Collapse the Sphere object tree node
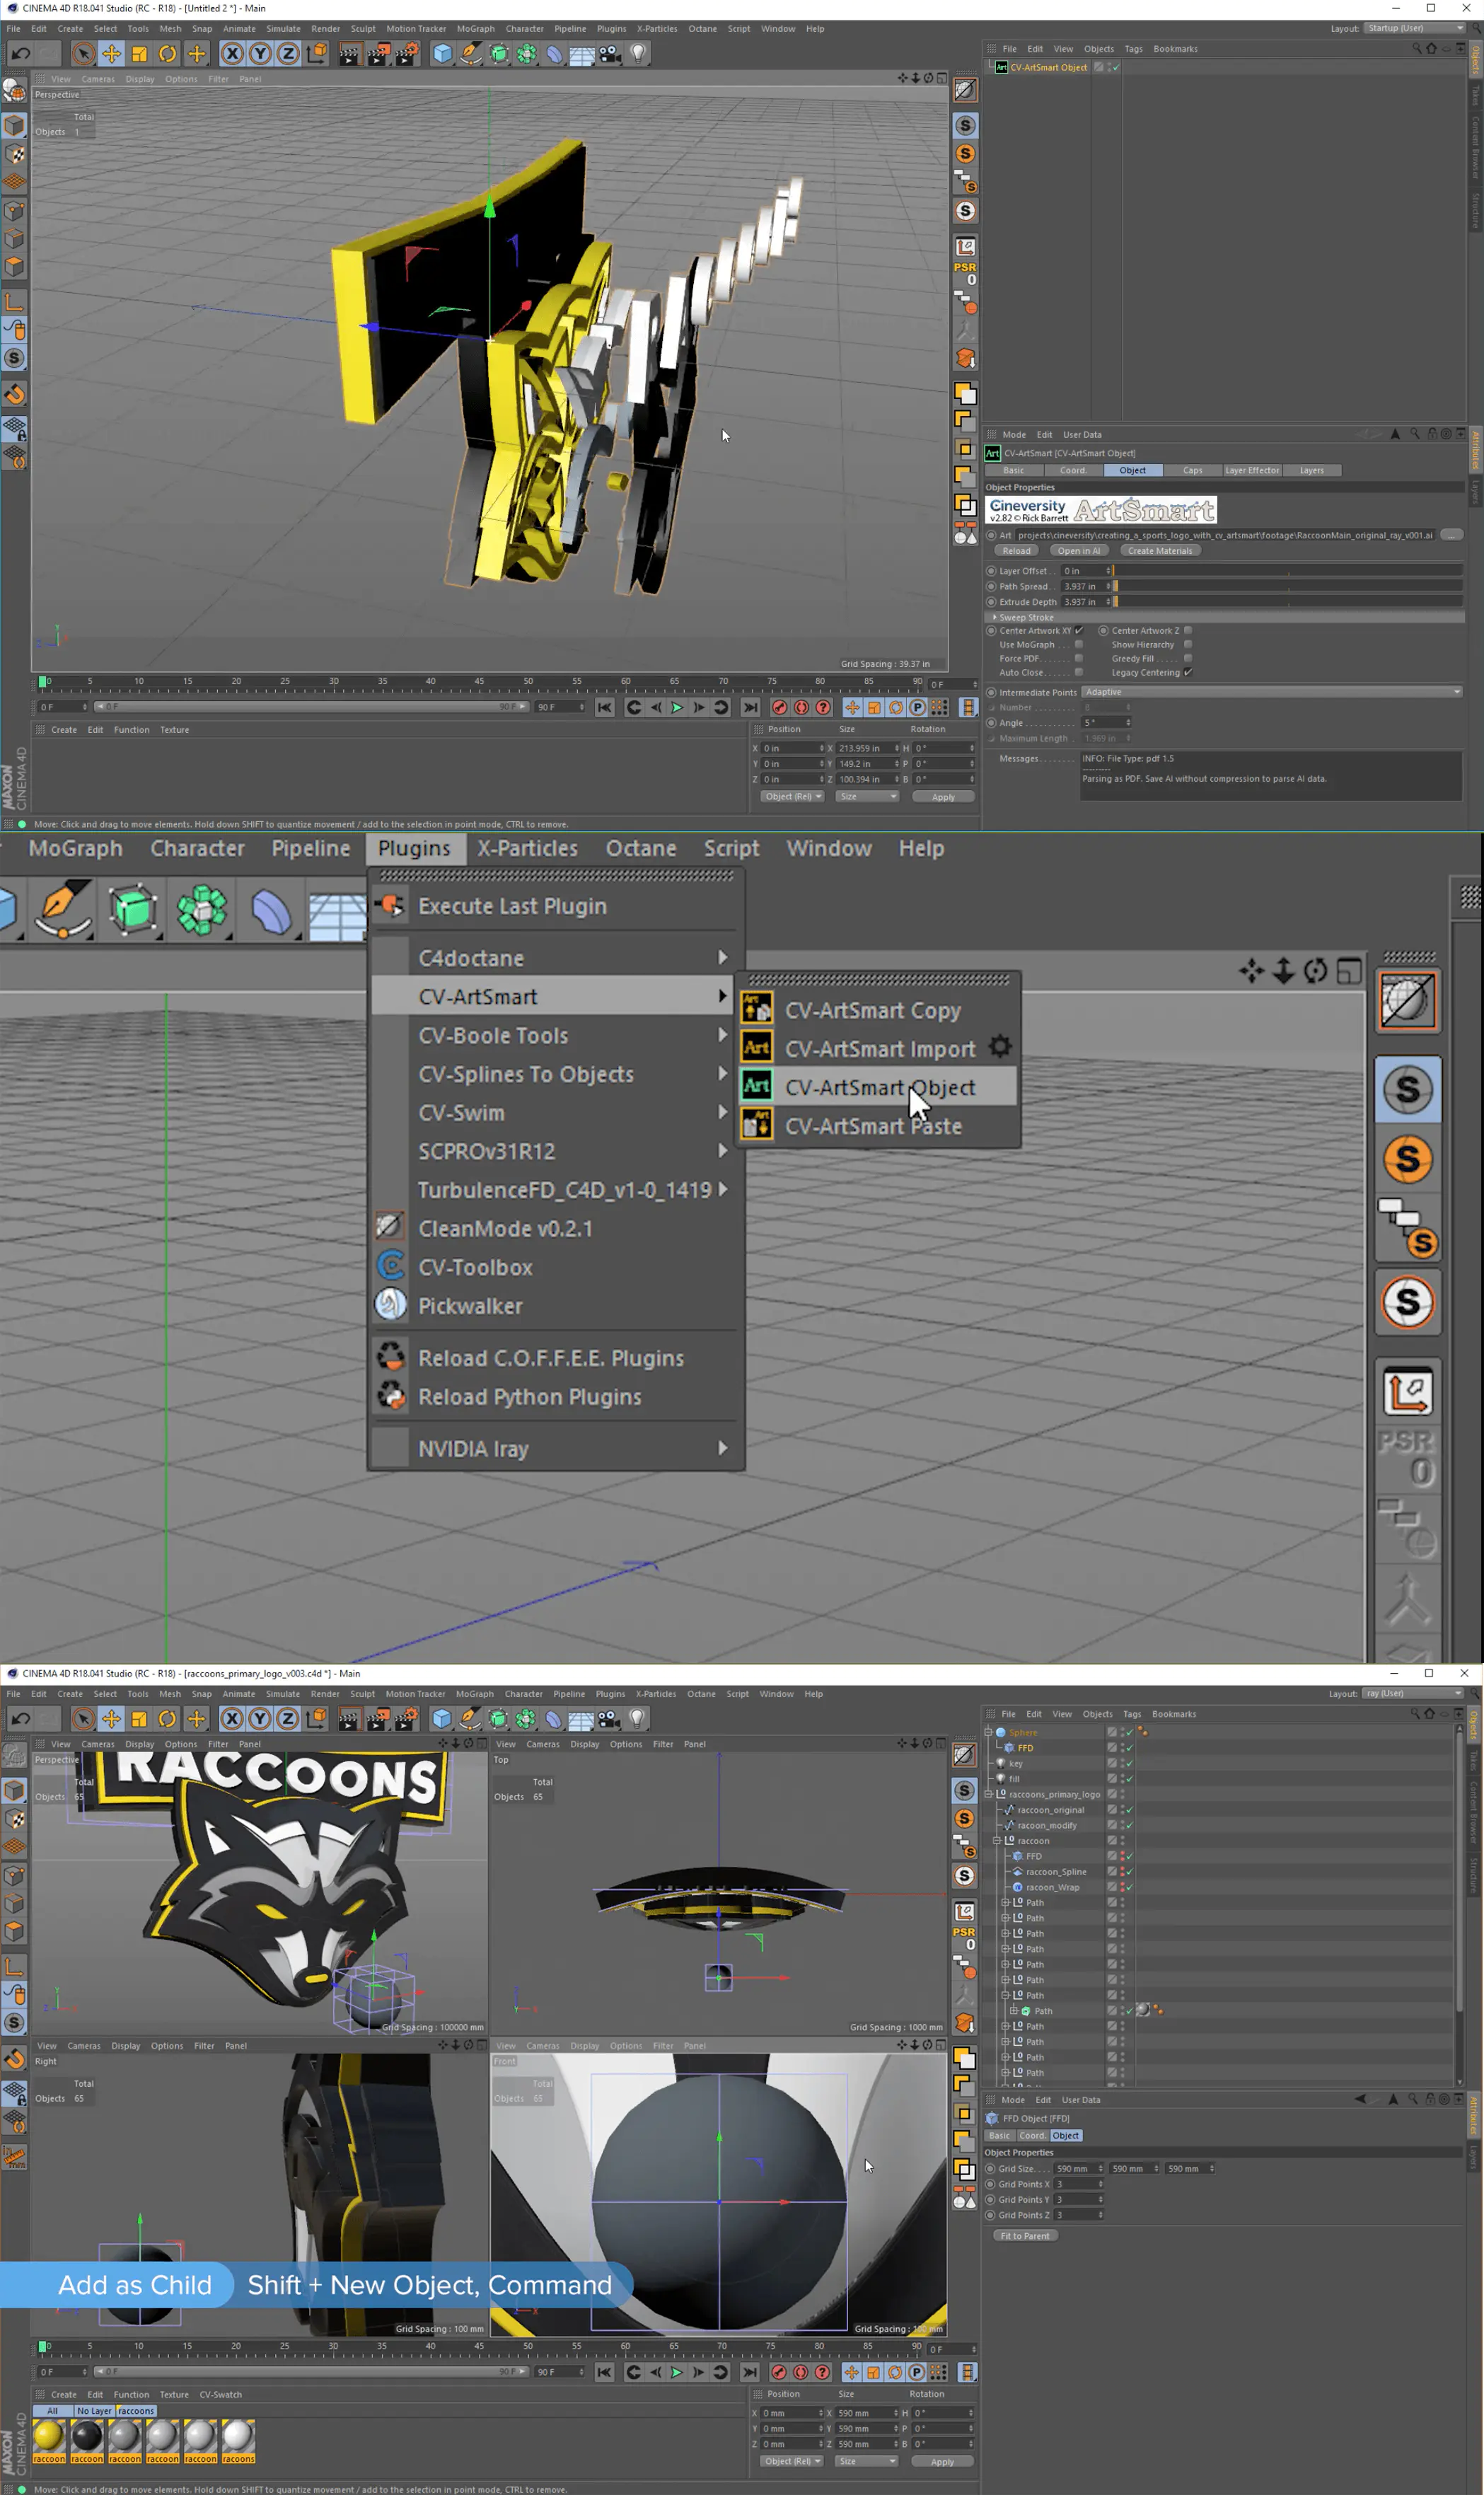Image resolution: width=1484 pixels, height=2495 pixels. point(989,1732)
